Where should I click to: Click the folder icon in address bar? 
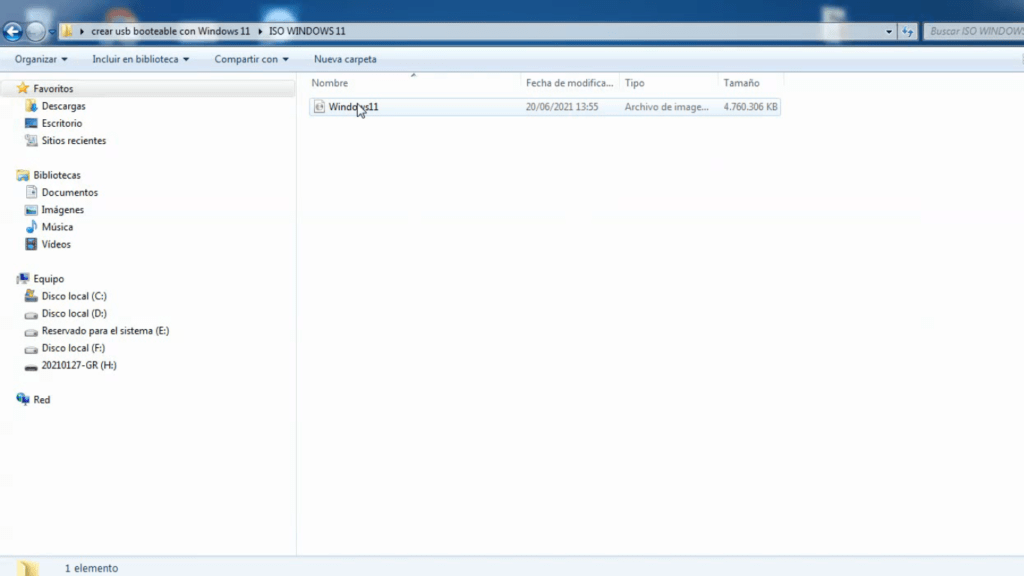point(67,31)
